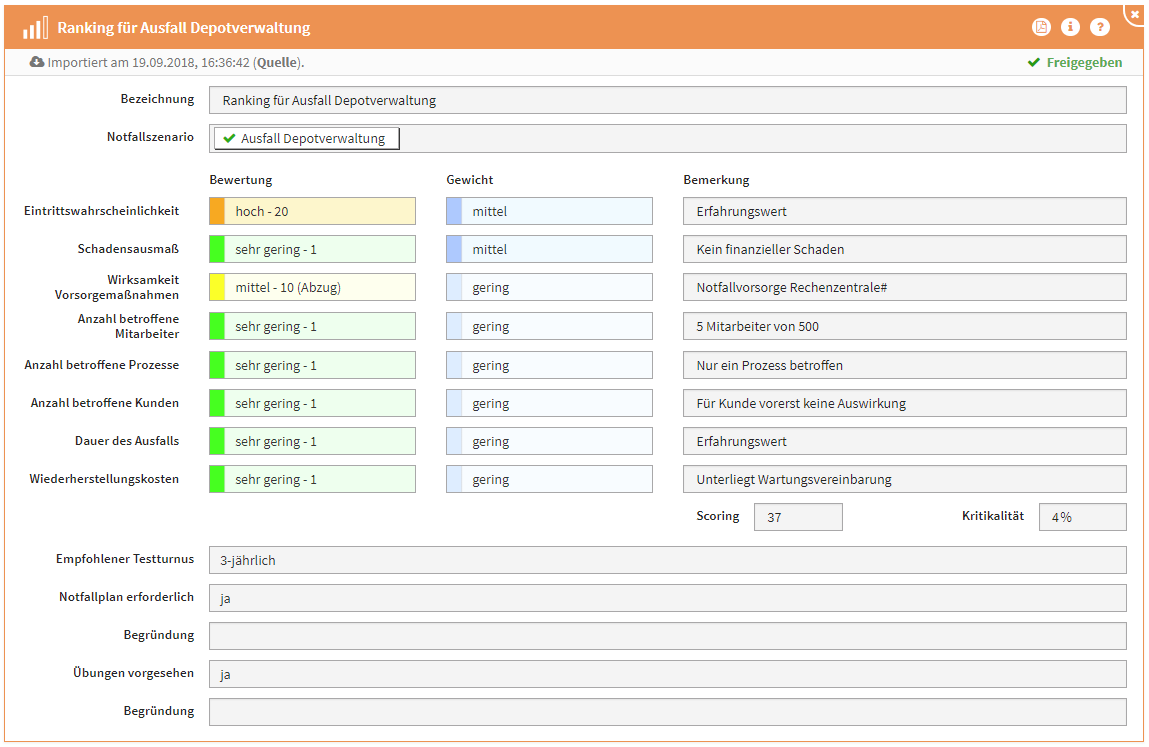Click the checkmark inside the Notfallszenario button
The image size is (1149, 747).
coord(229,139)
